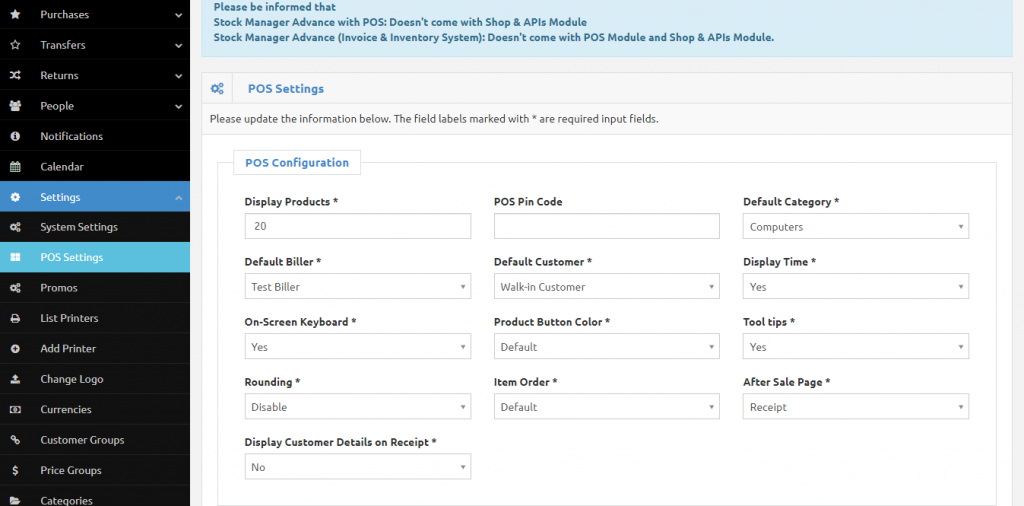Open the Add Printer page

(x=95, y=349)
